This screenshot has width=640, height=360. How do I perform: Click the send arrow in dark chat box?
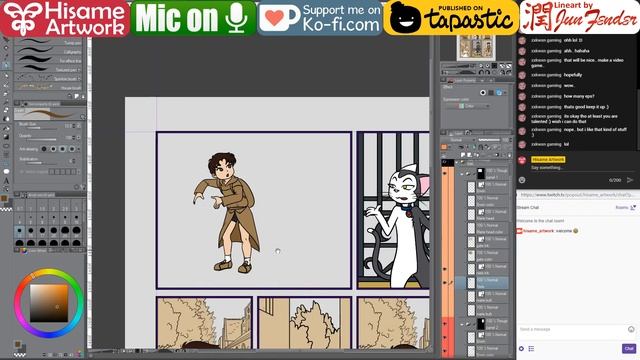[x=630, y=180]
